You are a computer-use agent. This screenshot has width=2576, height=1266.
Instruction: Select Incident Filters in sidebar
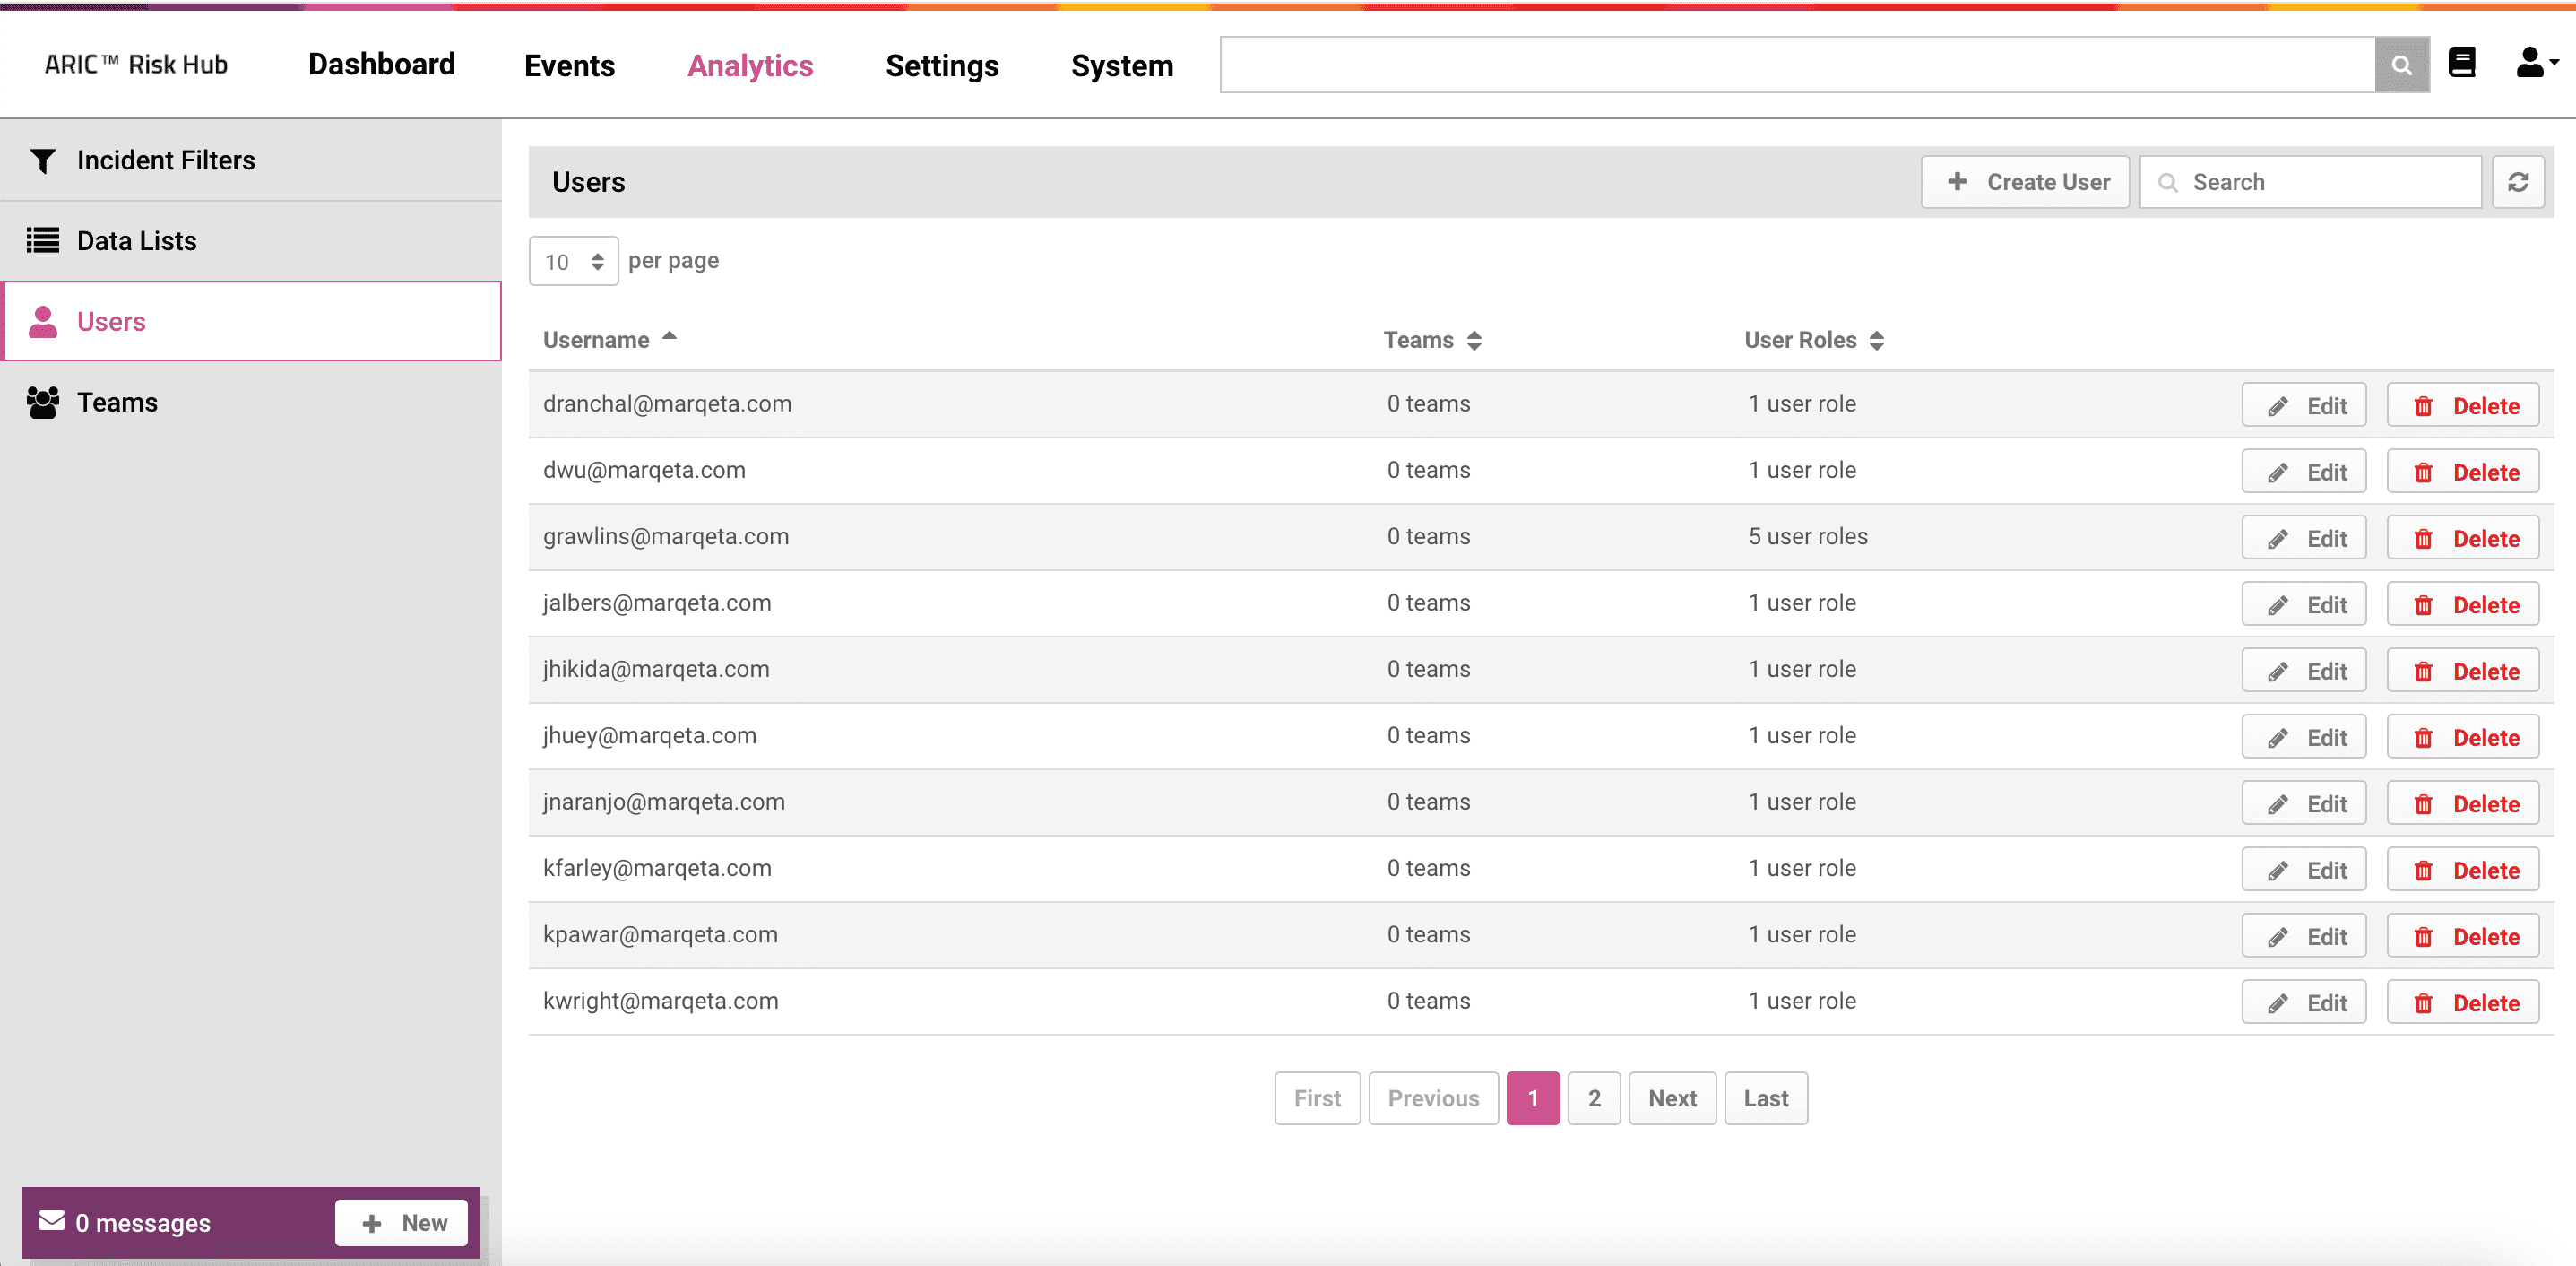click(x=251, y=160)
